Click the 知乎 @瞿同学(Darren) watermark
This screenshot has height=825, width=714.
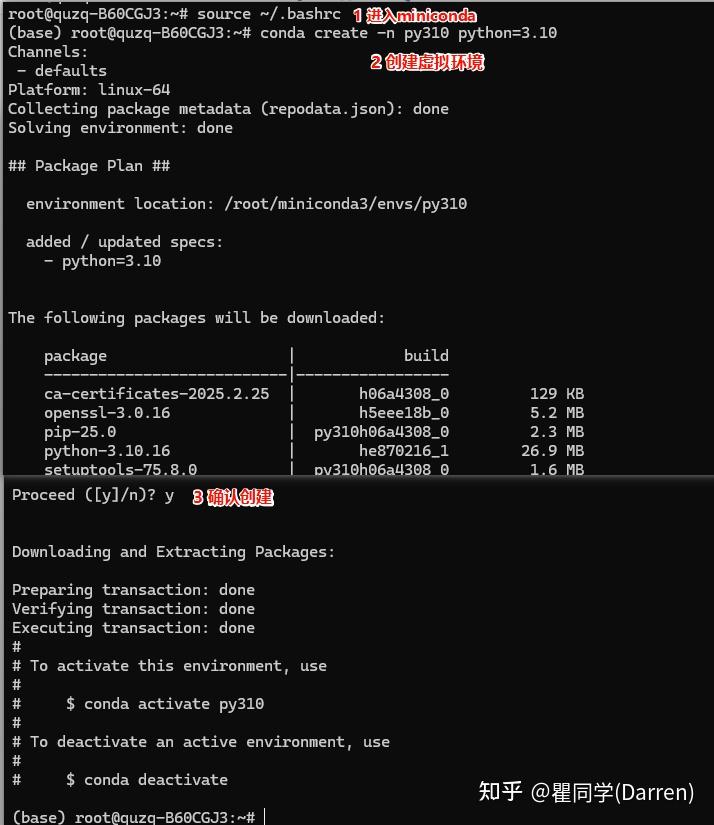pos(586,792)
